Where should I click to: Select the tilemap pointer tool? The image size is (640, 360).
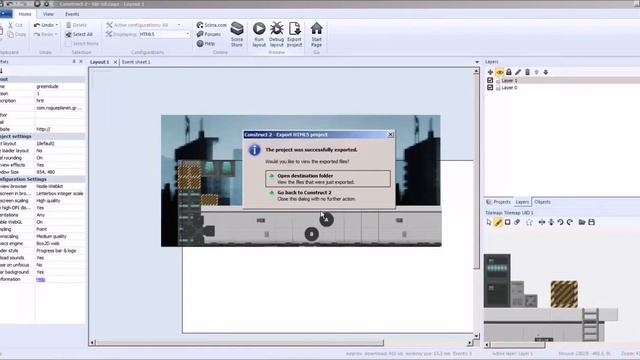pyautogui.click(x=489, y=222)
